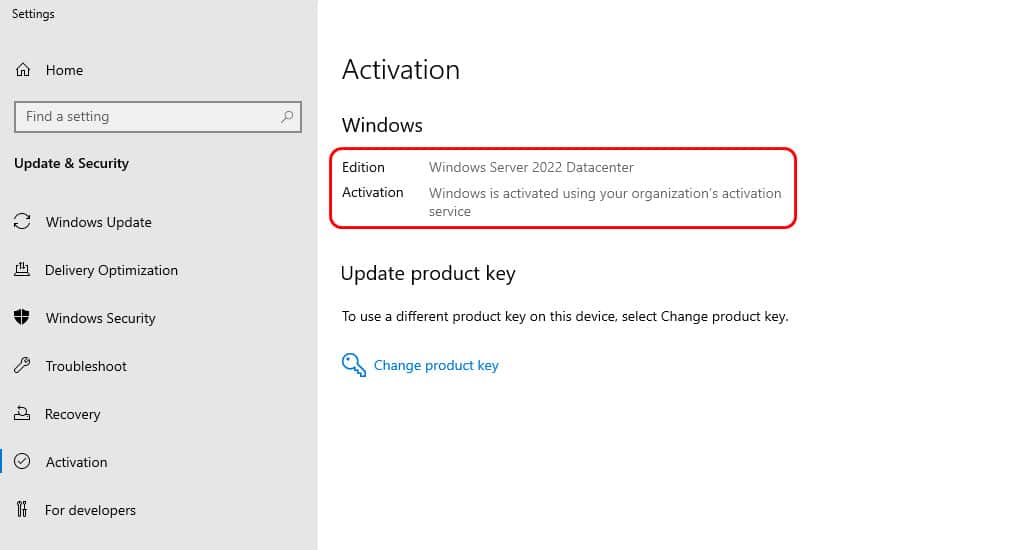Click the Windows Server 2022 Datacenter edition text
Viewport: 1024px width, 550px height.
tap(531, 167)
